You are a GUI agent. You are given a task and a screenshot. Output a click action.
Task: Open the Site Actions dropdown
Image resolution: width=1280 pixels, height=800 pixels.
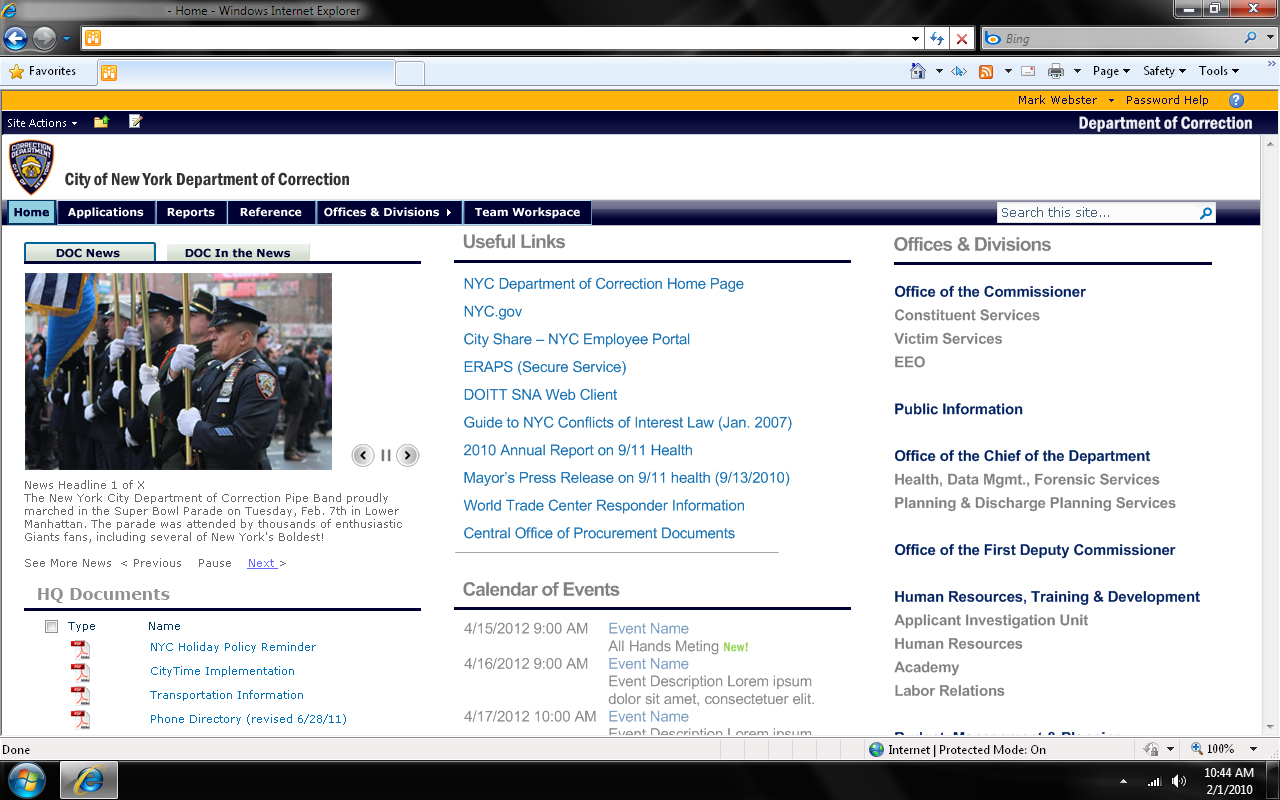[42, 123]
